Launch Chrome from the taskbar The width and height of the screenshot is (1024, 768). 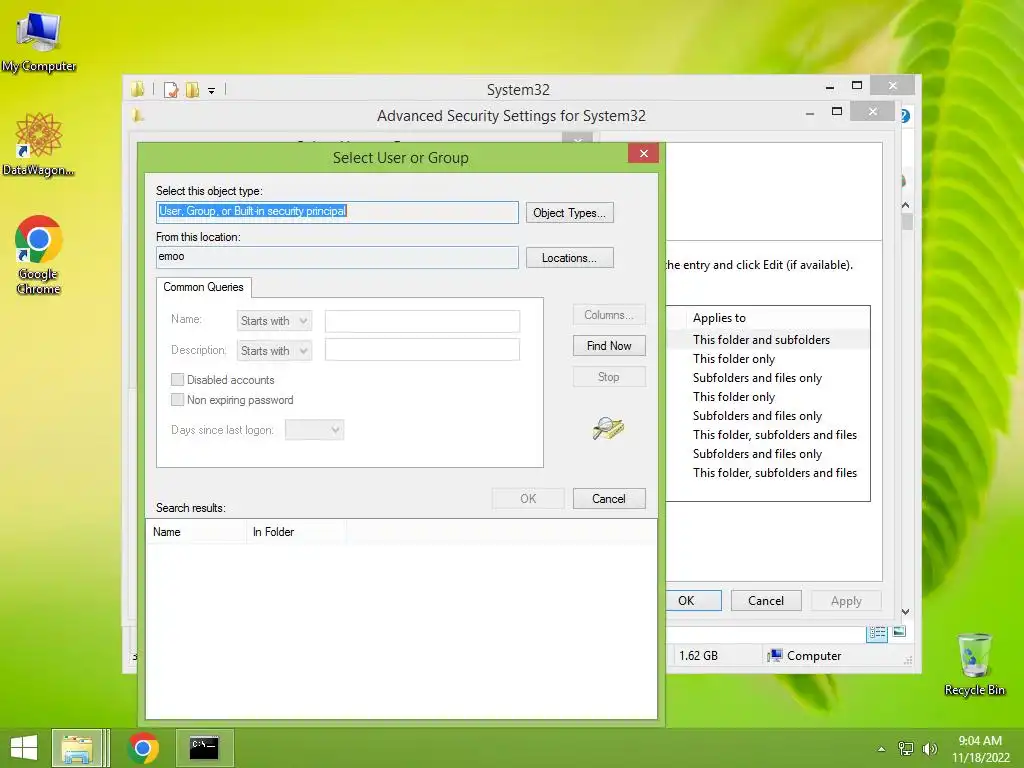pyautogui.click(x=143, y=748)
